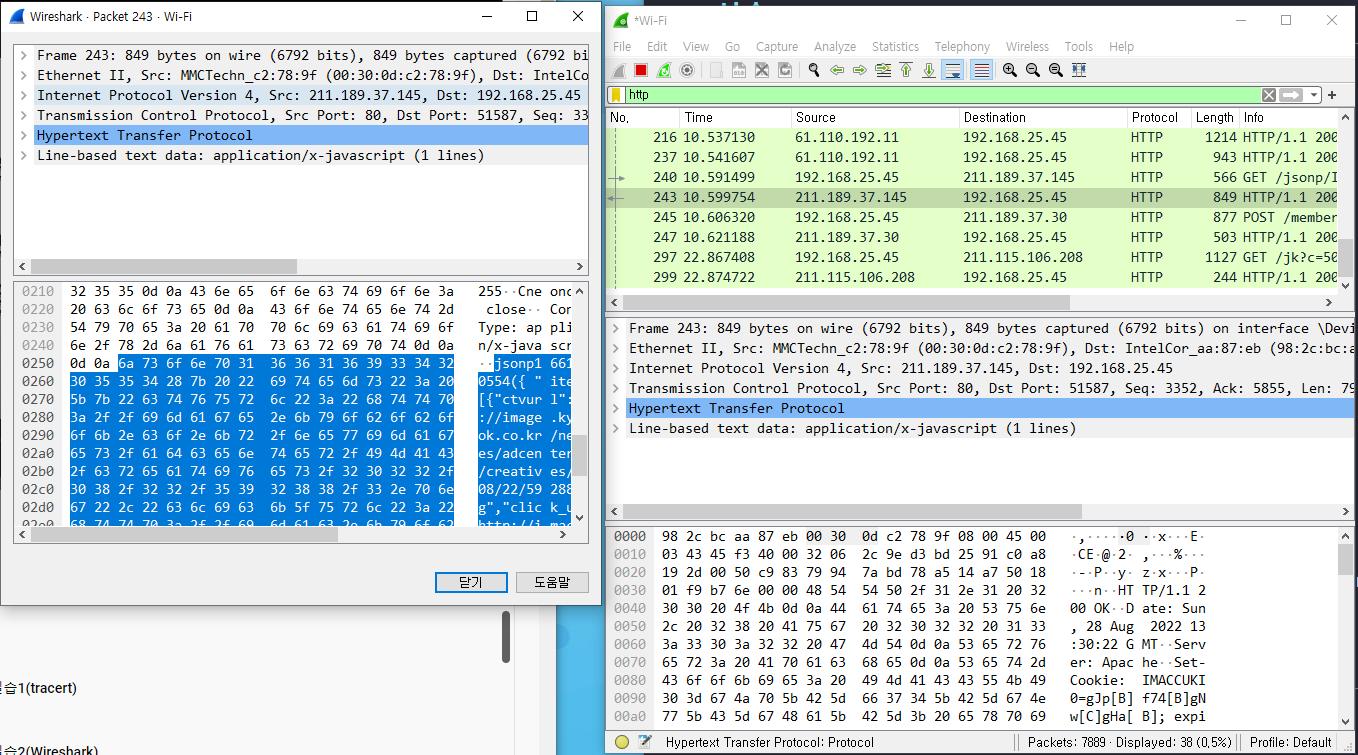The width and height of the screenshot is (1358, 755).
Task: Save this capture file icon
Action: [x=739, y=70]
